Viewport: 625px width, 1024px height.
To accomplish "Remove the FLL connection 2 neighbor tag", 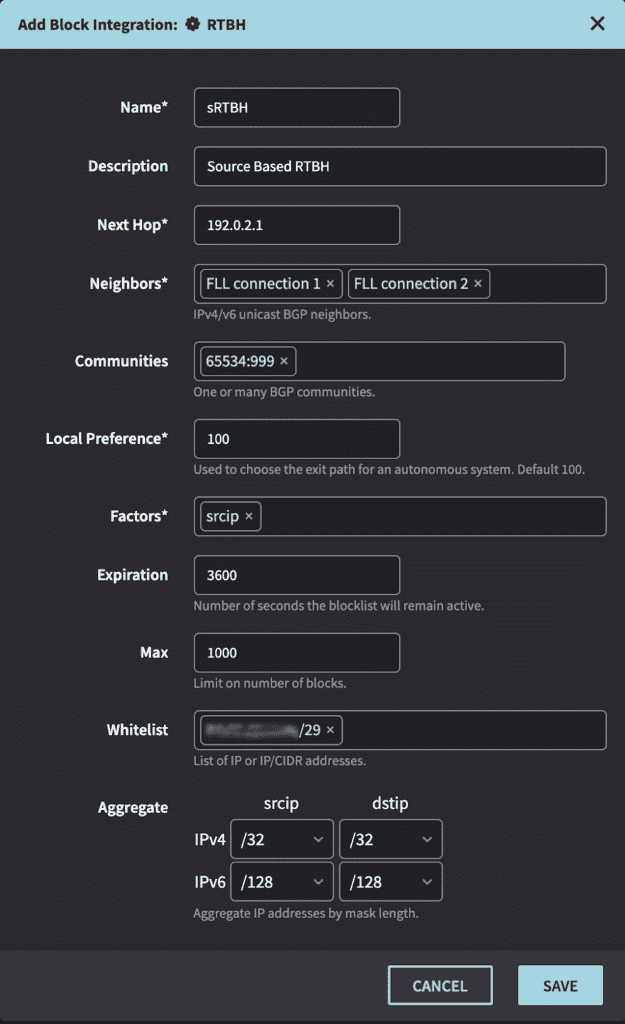I will click(x=478, y=283).
